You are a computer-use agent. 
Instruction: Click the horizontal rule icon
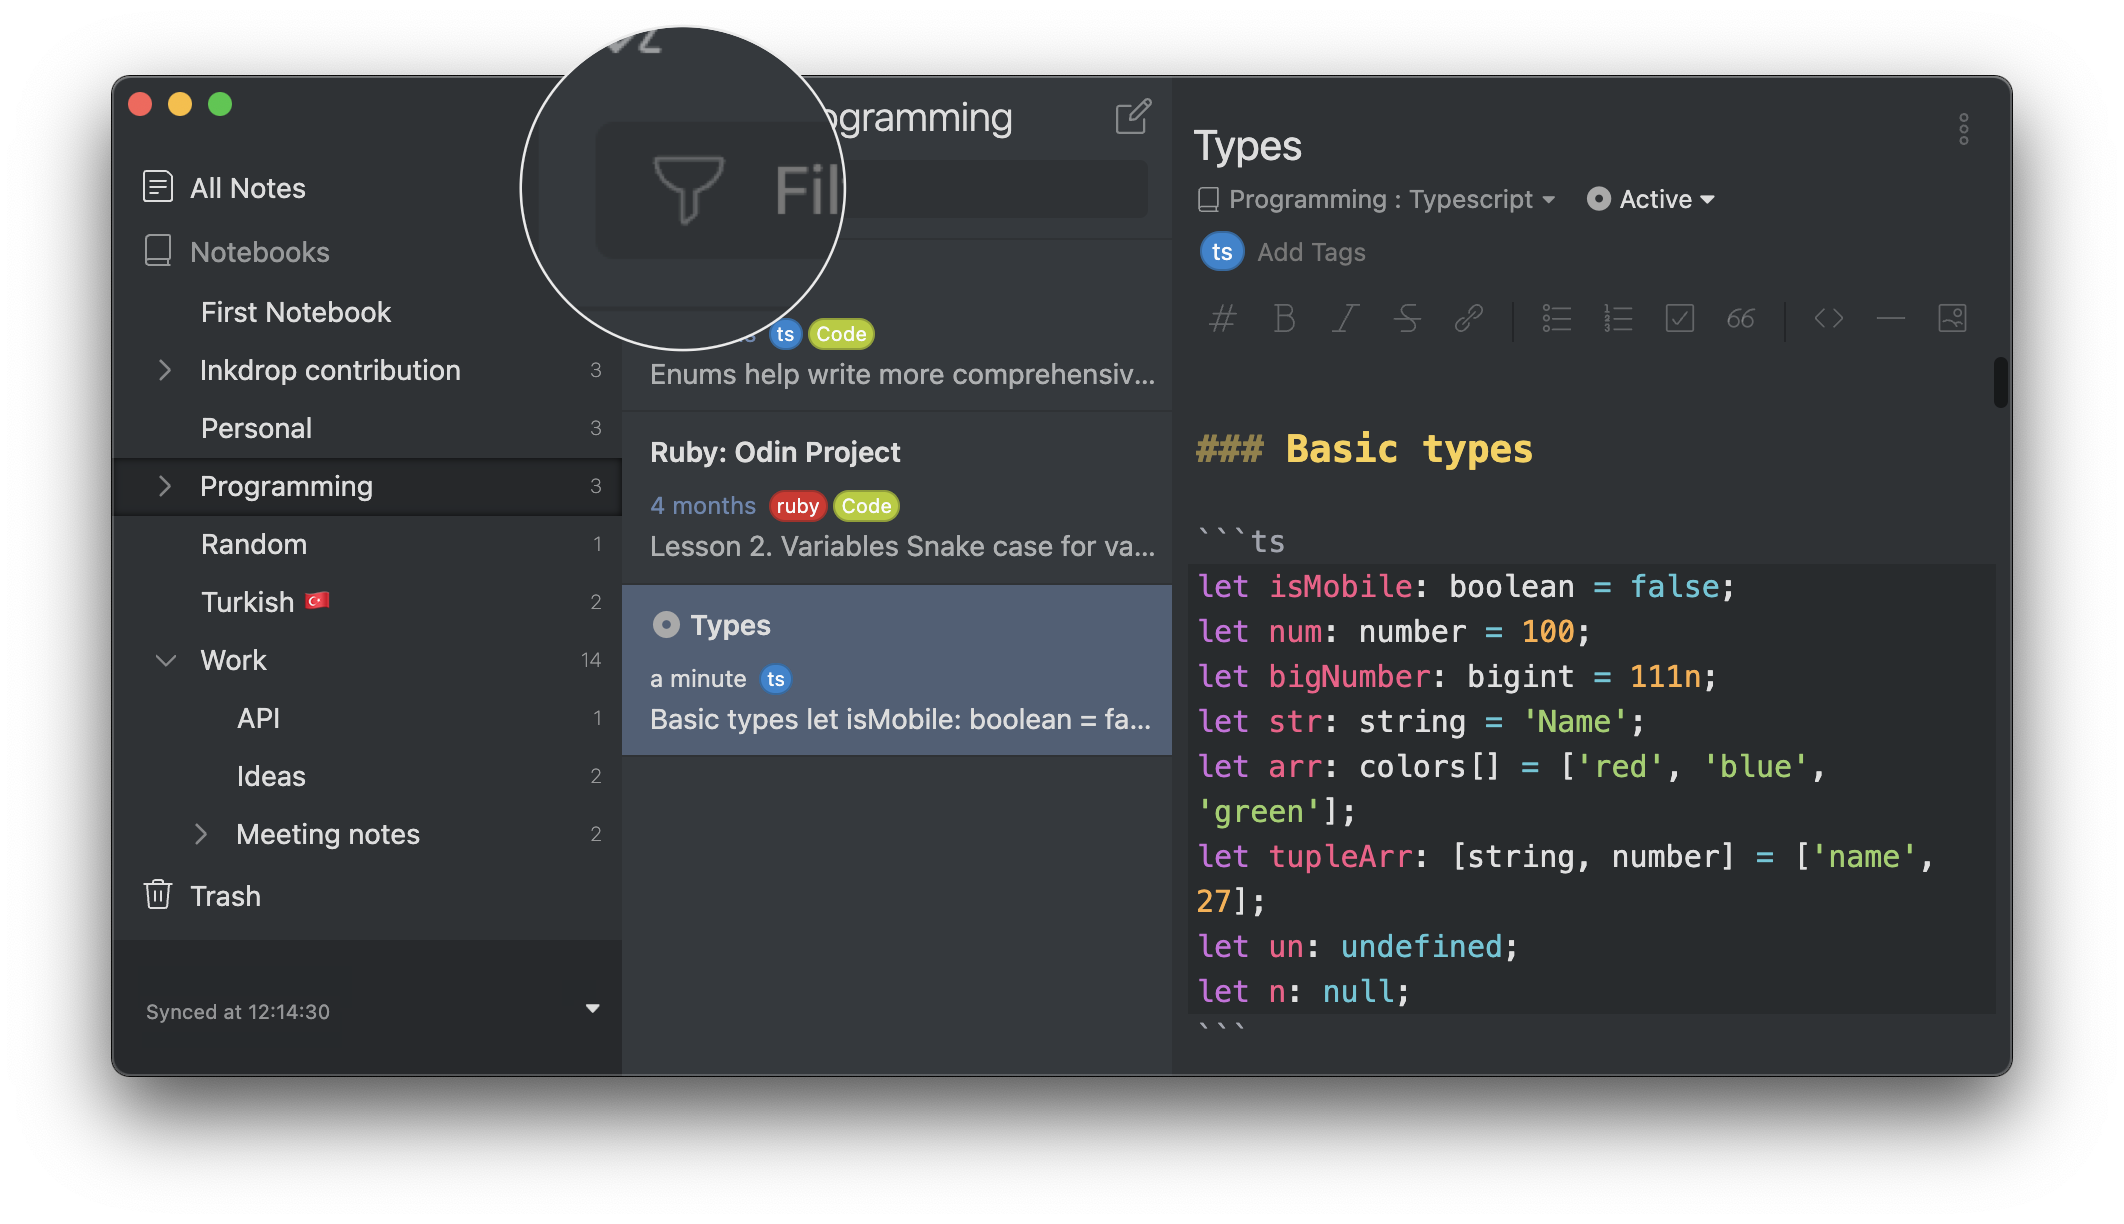(1892, 318)
